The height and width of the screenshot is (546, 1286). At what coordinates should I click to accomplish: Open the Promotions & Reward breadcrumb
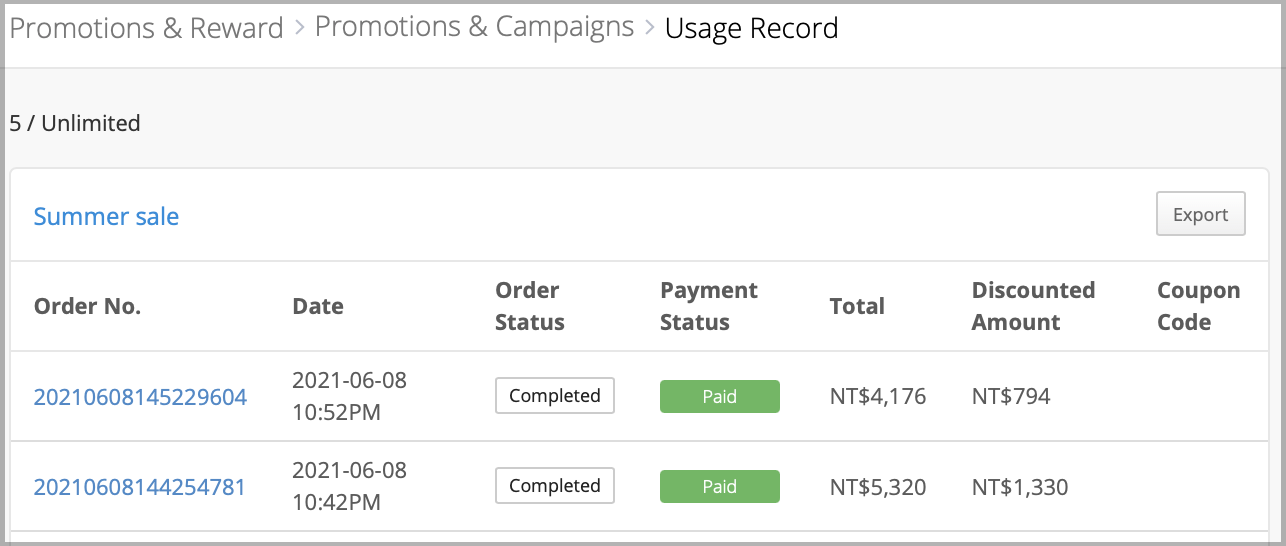click(146, 28)
